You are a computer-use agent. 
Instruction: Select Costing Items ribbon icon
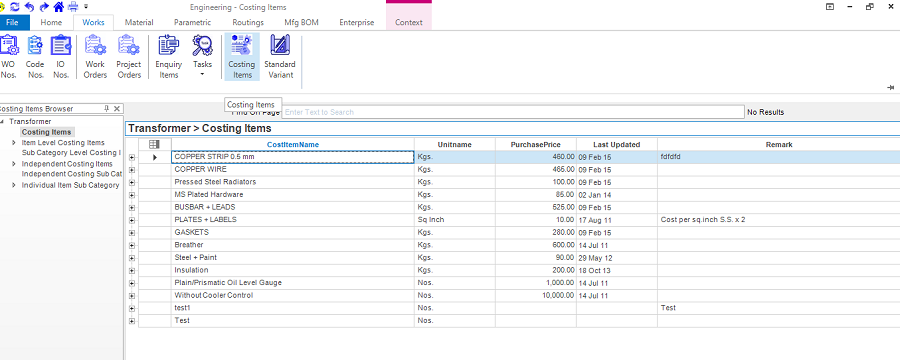click(242, 57)
